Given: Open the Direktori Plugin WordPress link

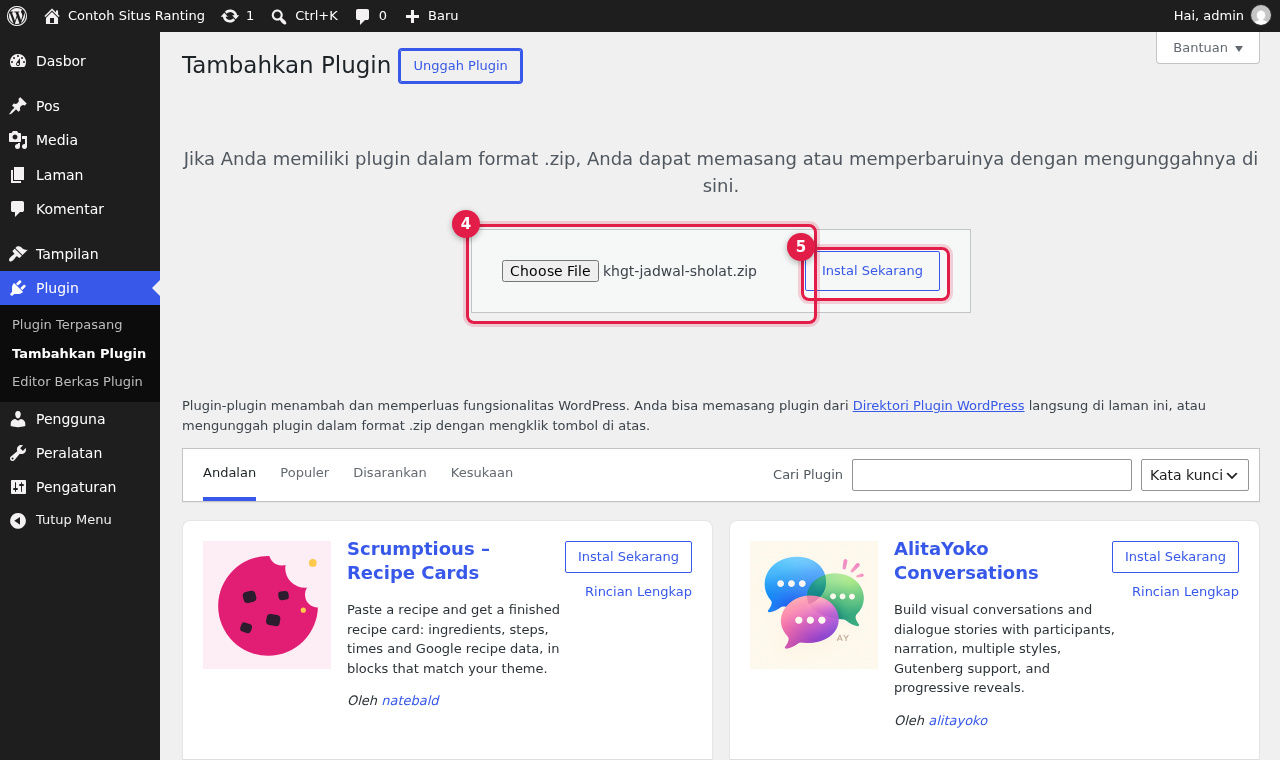Looking at the screenshot, I should click(938, 406).
